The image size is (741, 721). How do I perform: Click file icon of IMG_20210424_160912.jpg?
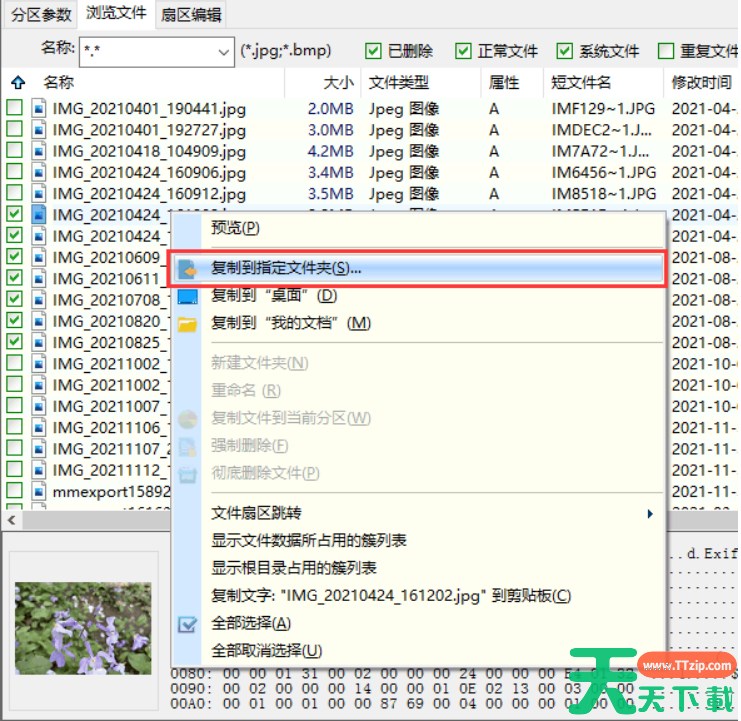click(x=39, y=194)
